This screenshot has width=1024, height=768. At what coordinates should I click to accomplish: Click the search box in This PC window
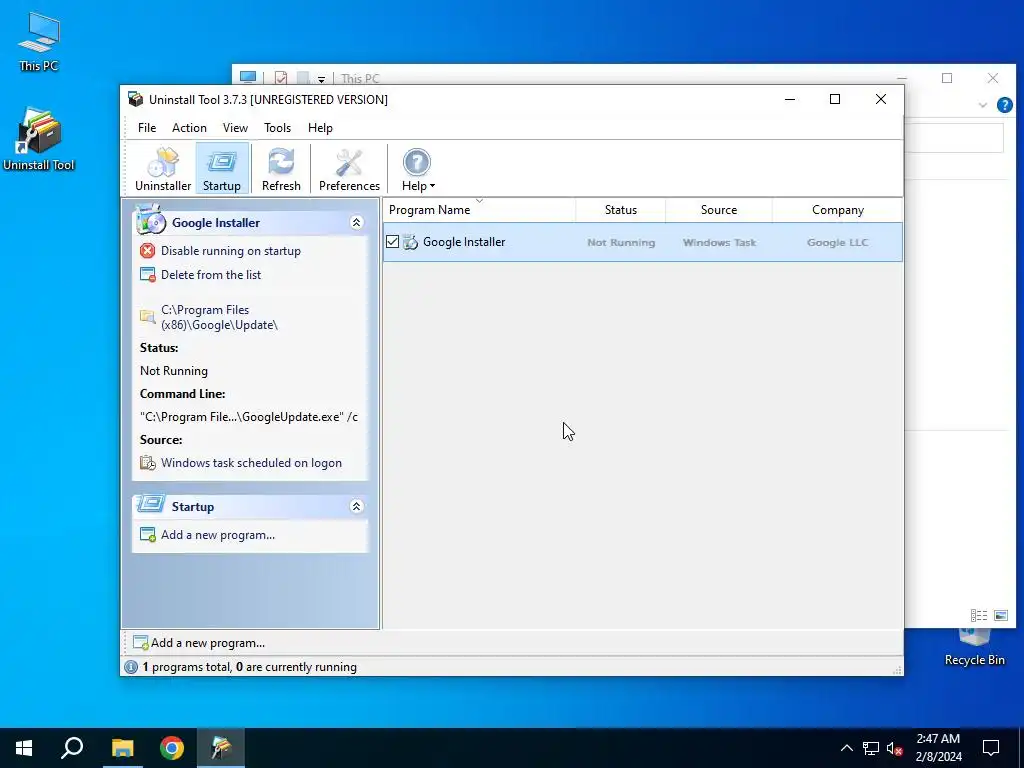[x=953, y=138]
